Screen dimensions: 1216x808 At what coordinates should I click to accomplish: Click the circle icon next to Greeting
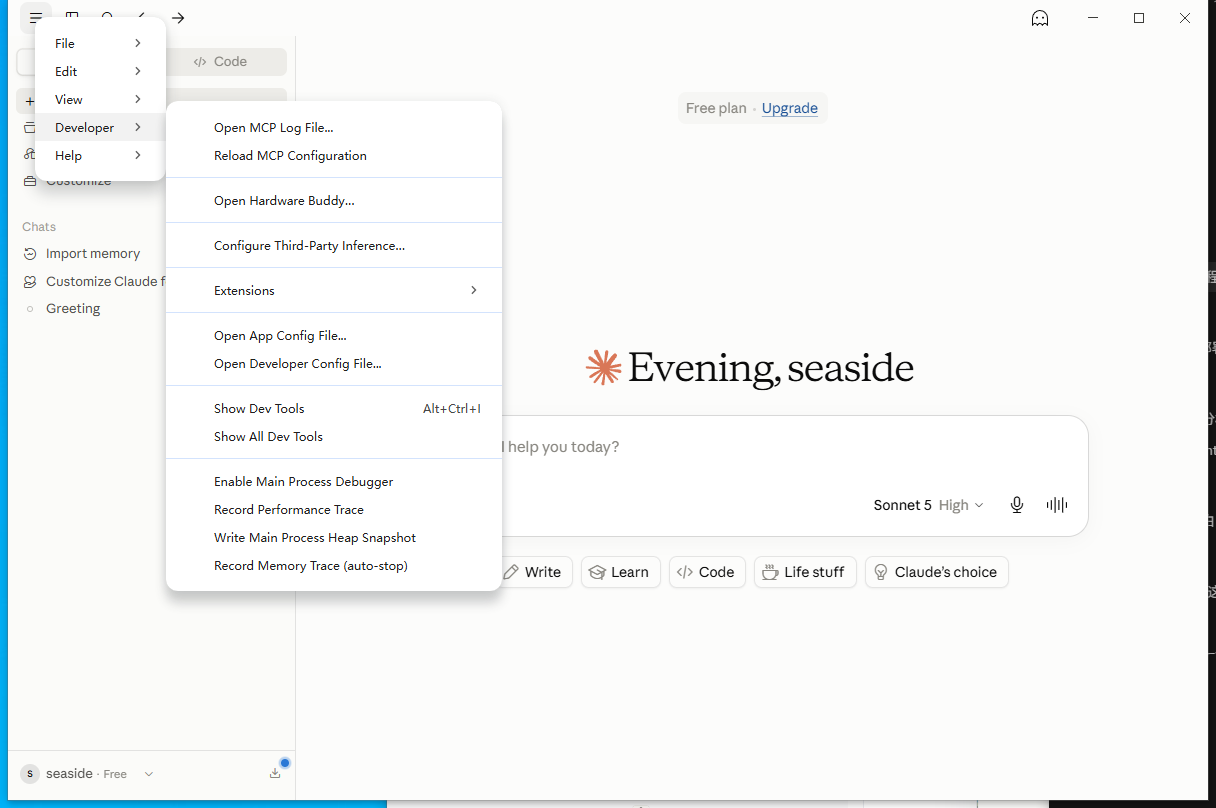point(30,309)
